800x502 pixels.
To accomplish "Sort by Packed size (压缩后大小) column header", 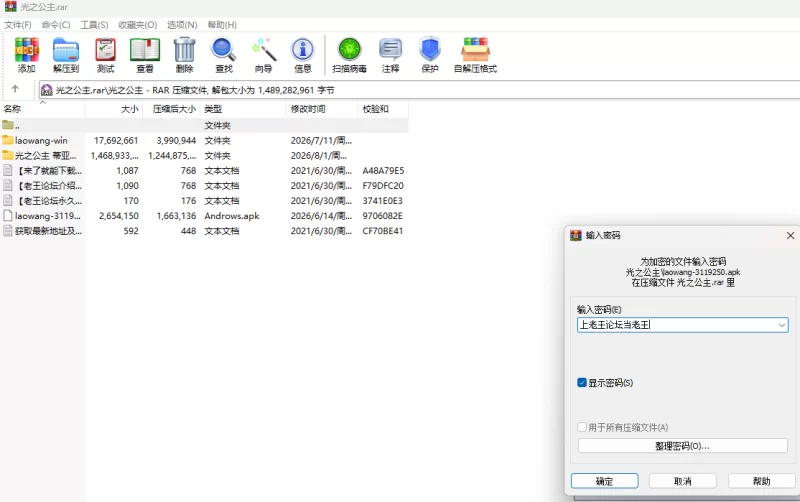I will 171,109.
